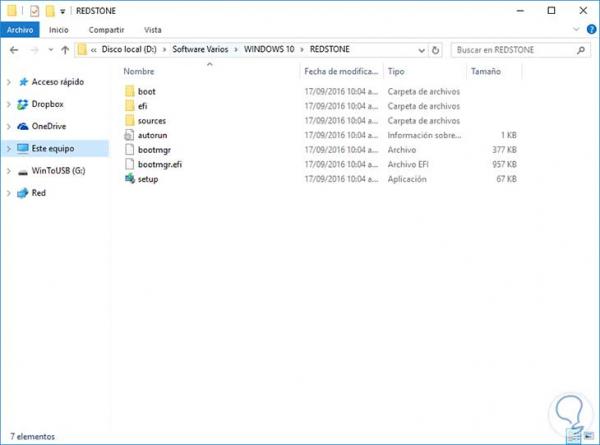Switch to the Vista ribbon tab
The width and height of the screenshot is (600, 445).
[x=153, y=30]
